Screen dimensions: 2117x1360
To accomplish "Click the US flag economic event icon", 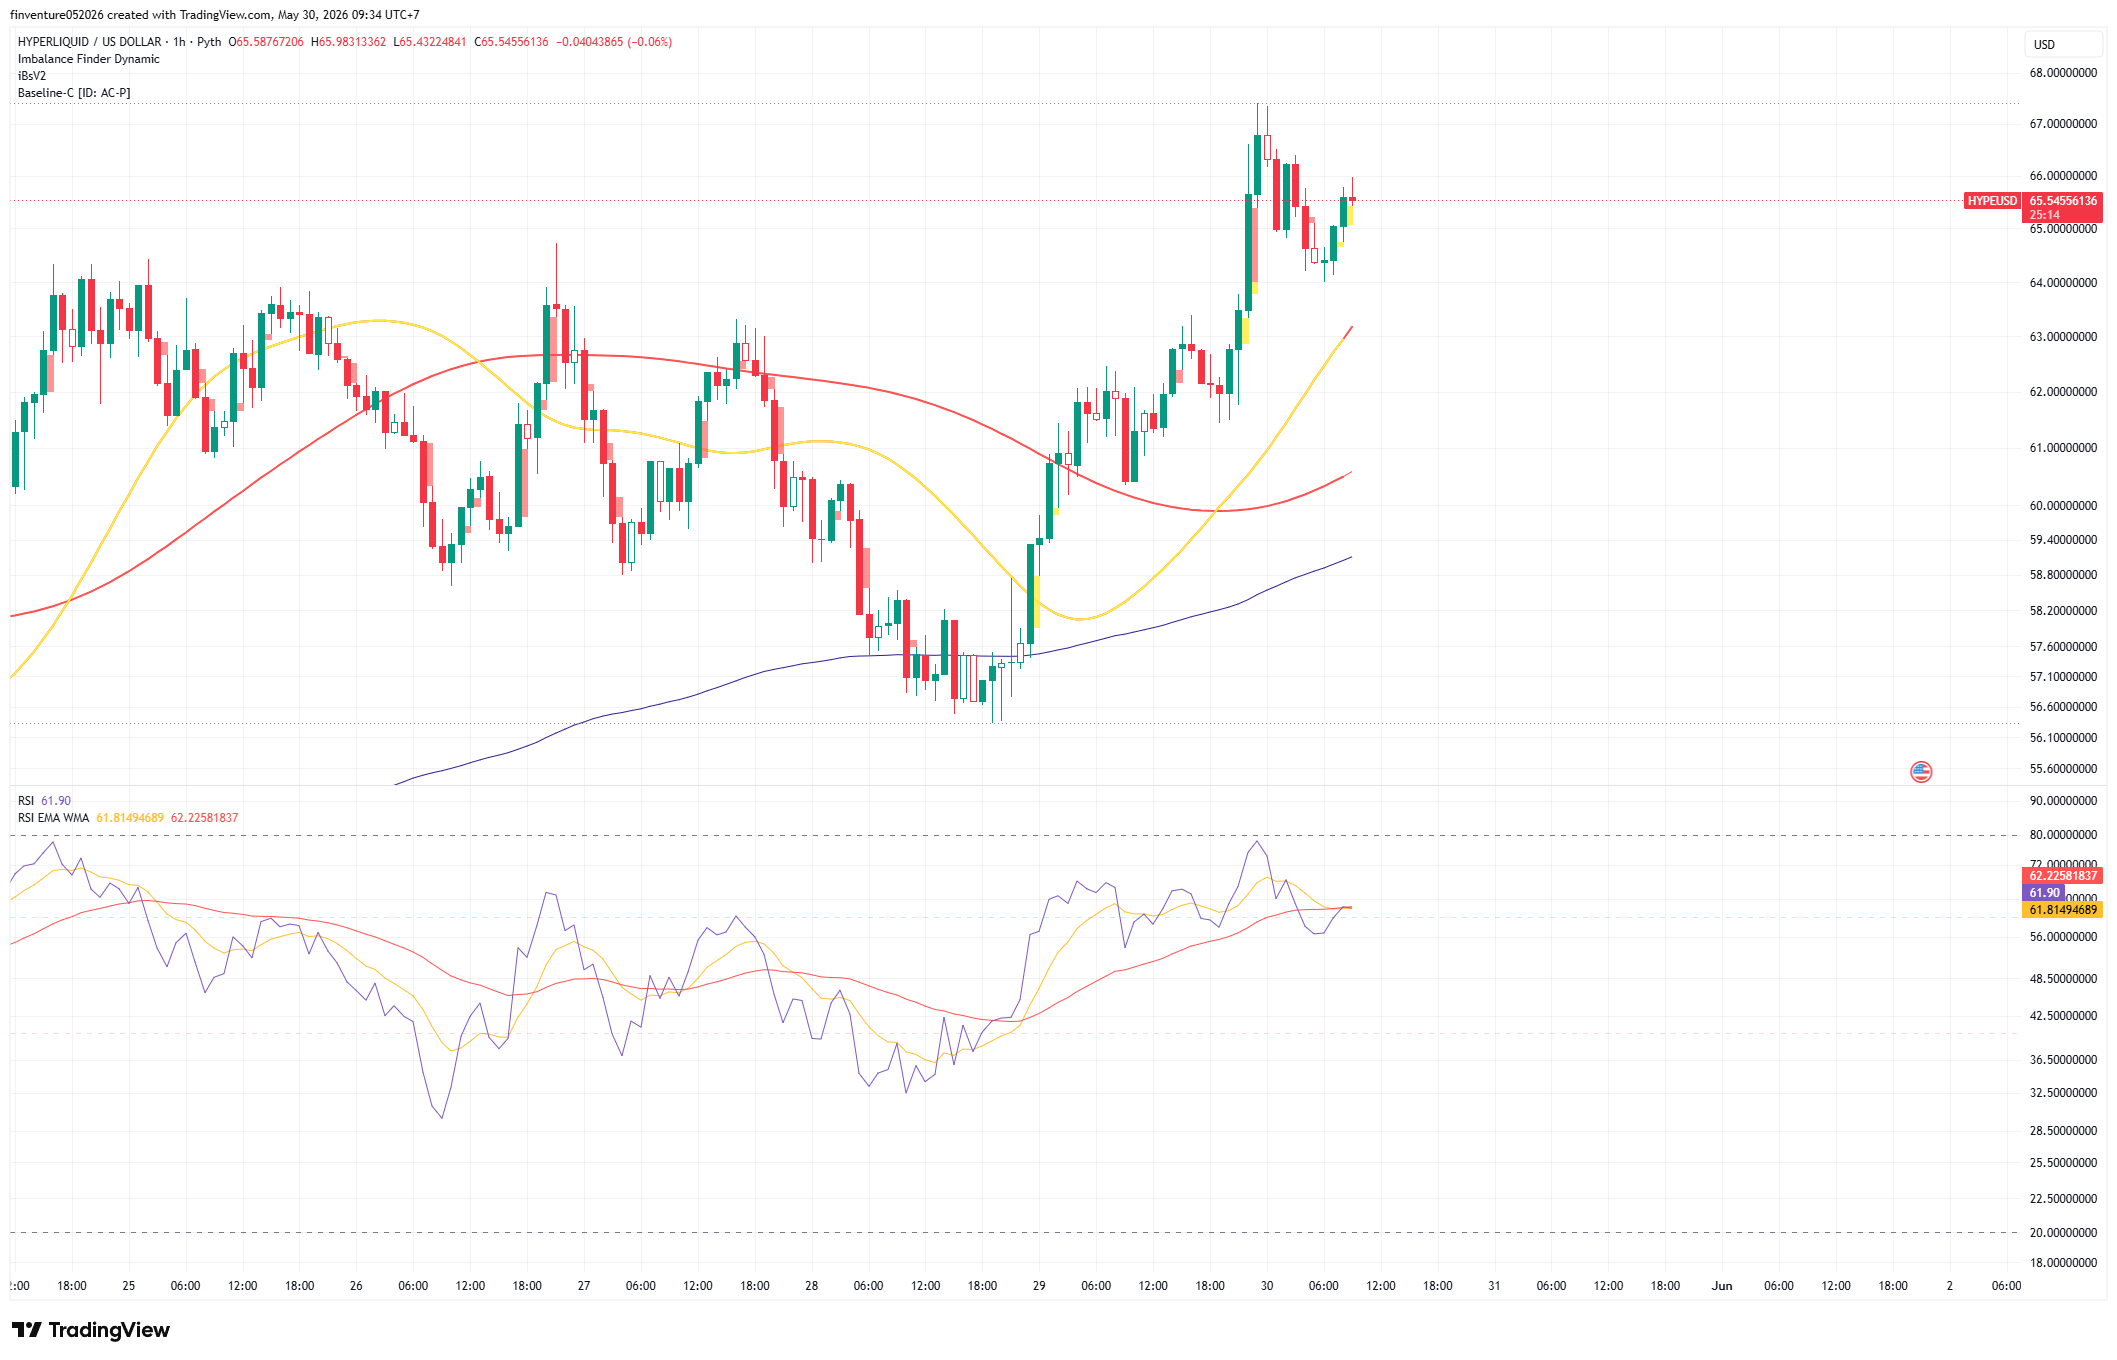I will coord(1921,771).
